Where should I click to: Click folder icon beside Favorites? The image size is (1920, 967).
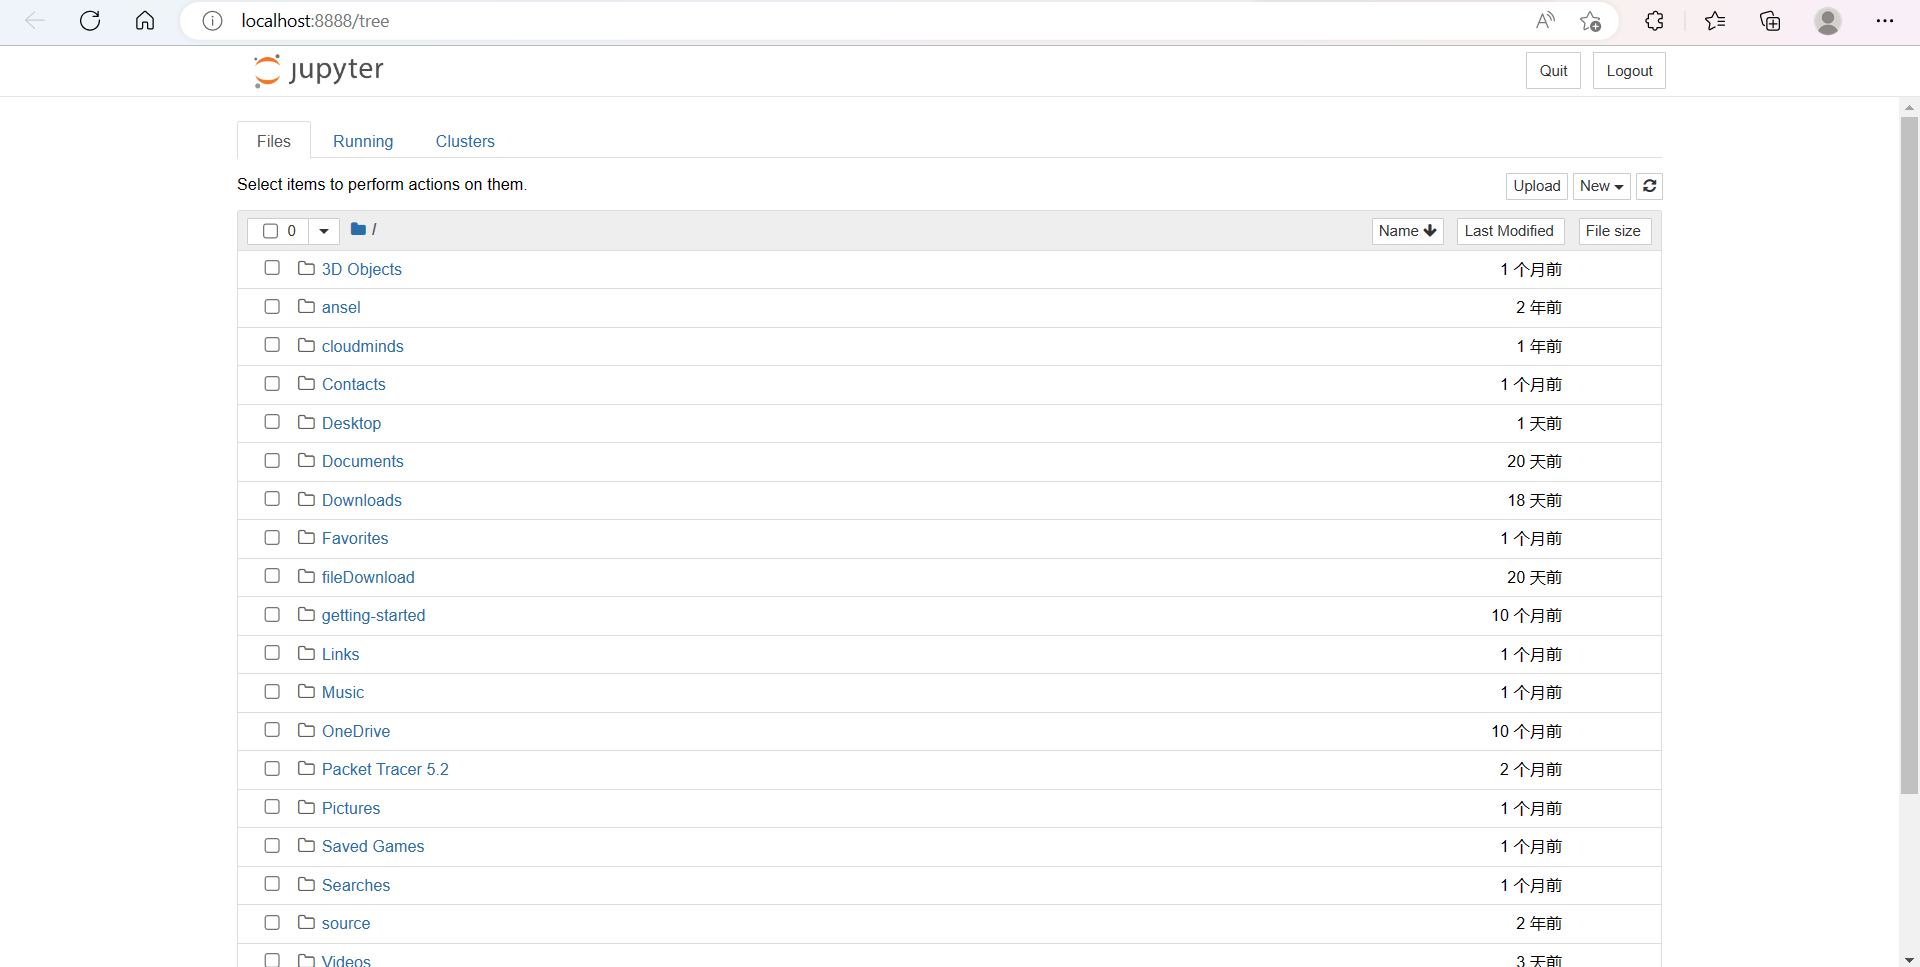306,537
